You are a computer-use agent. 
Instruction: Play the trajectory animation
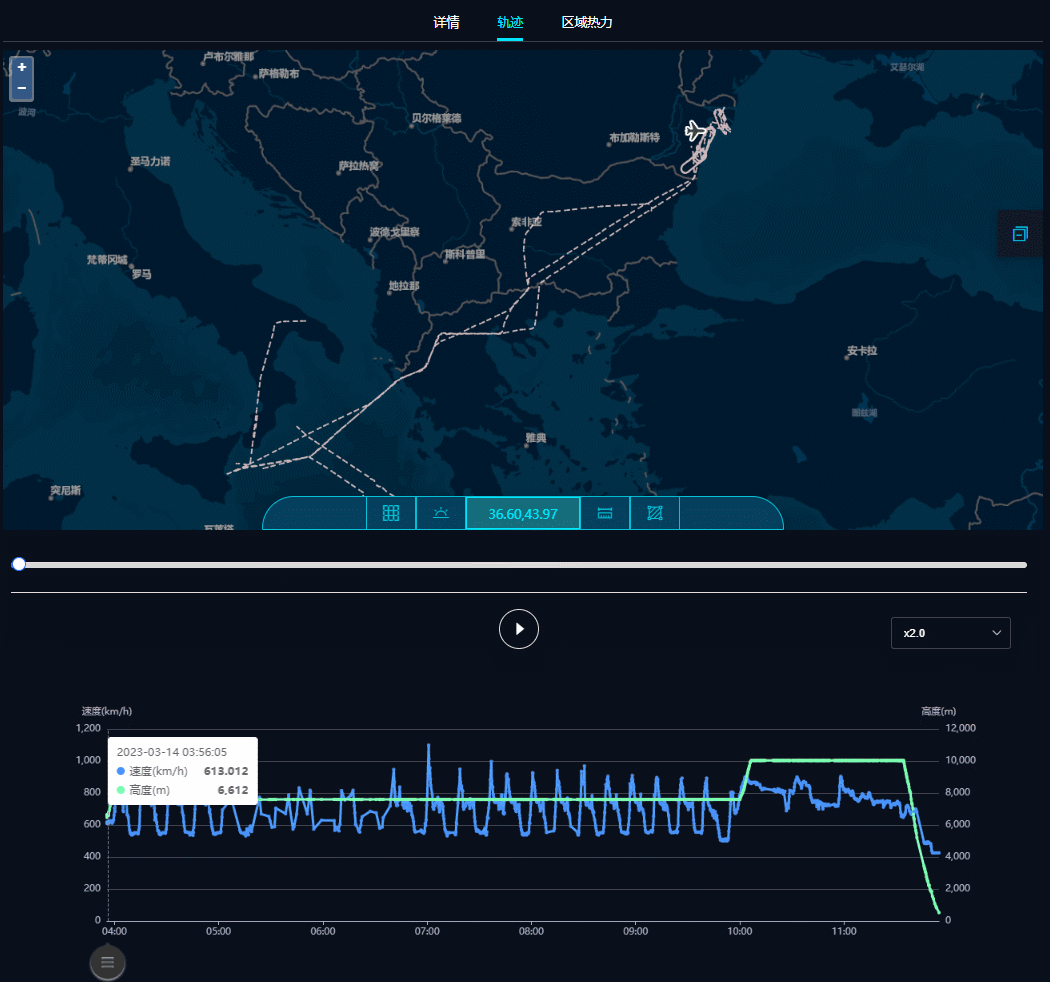[519, 629]
